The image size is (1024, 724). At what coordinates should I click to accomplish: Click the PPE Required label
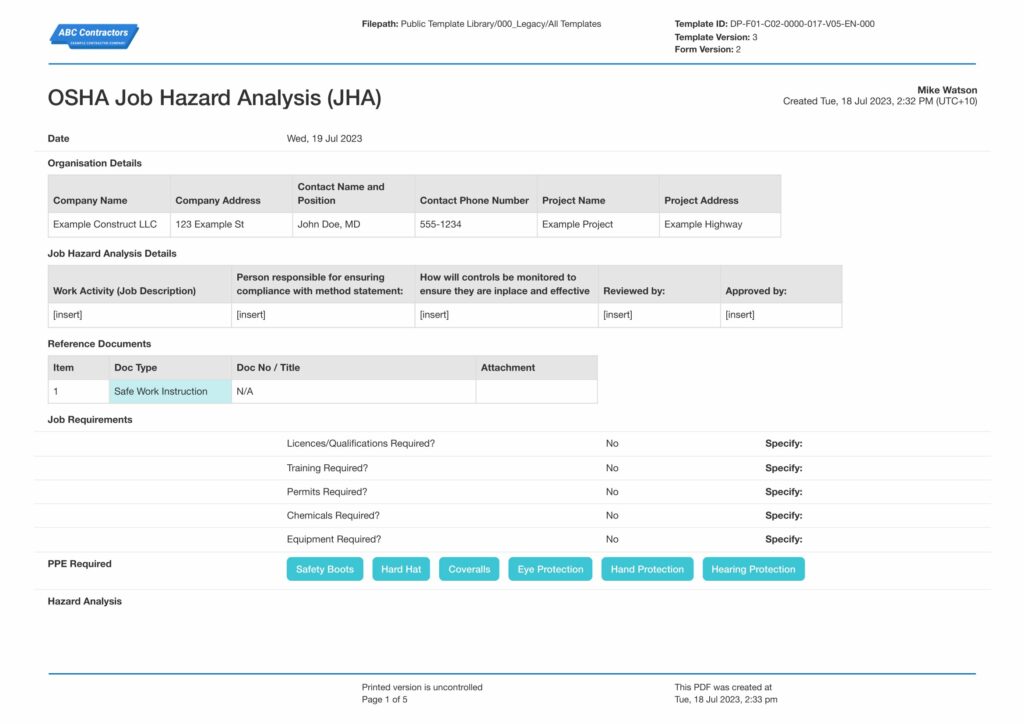[80, 563]
